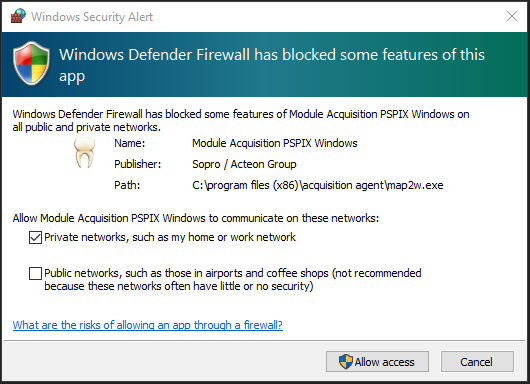Click the Private networks label text
Viewport: 530px width, 384px height.
tap(170, 237)
